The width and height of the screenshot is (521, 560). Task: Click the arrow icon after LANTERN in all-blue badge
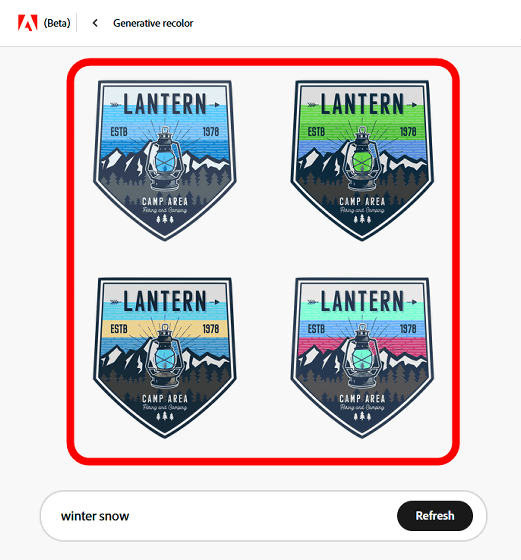tap(215, 105)
